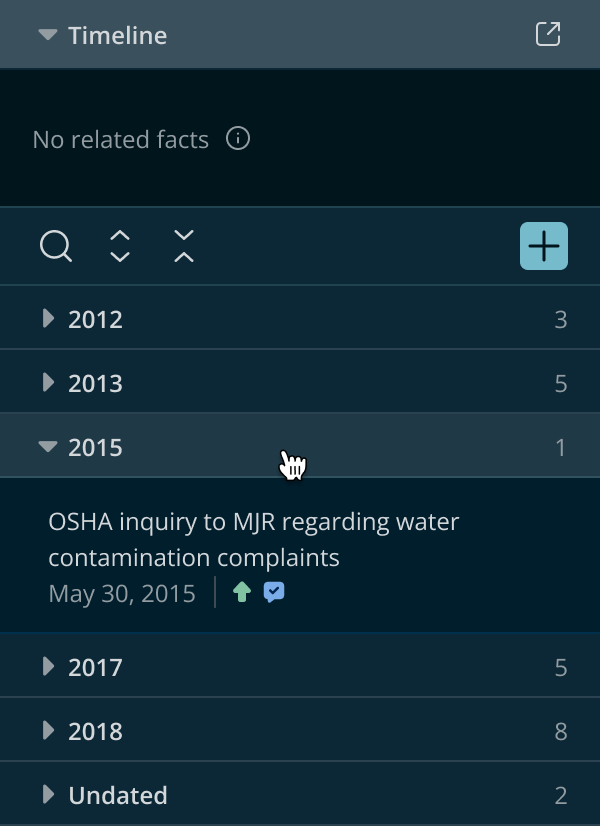
Task: Click the May 30, 2015 date text
Action: (x=122, y=594)
